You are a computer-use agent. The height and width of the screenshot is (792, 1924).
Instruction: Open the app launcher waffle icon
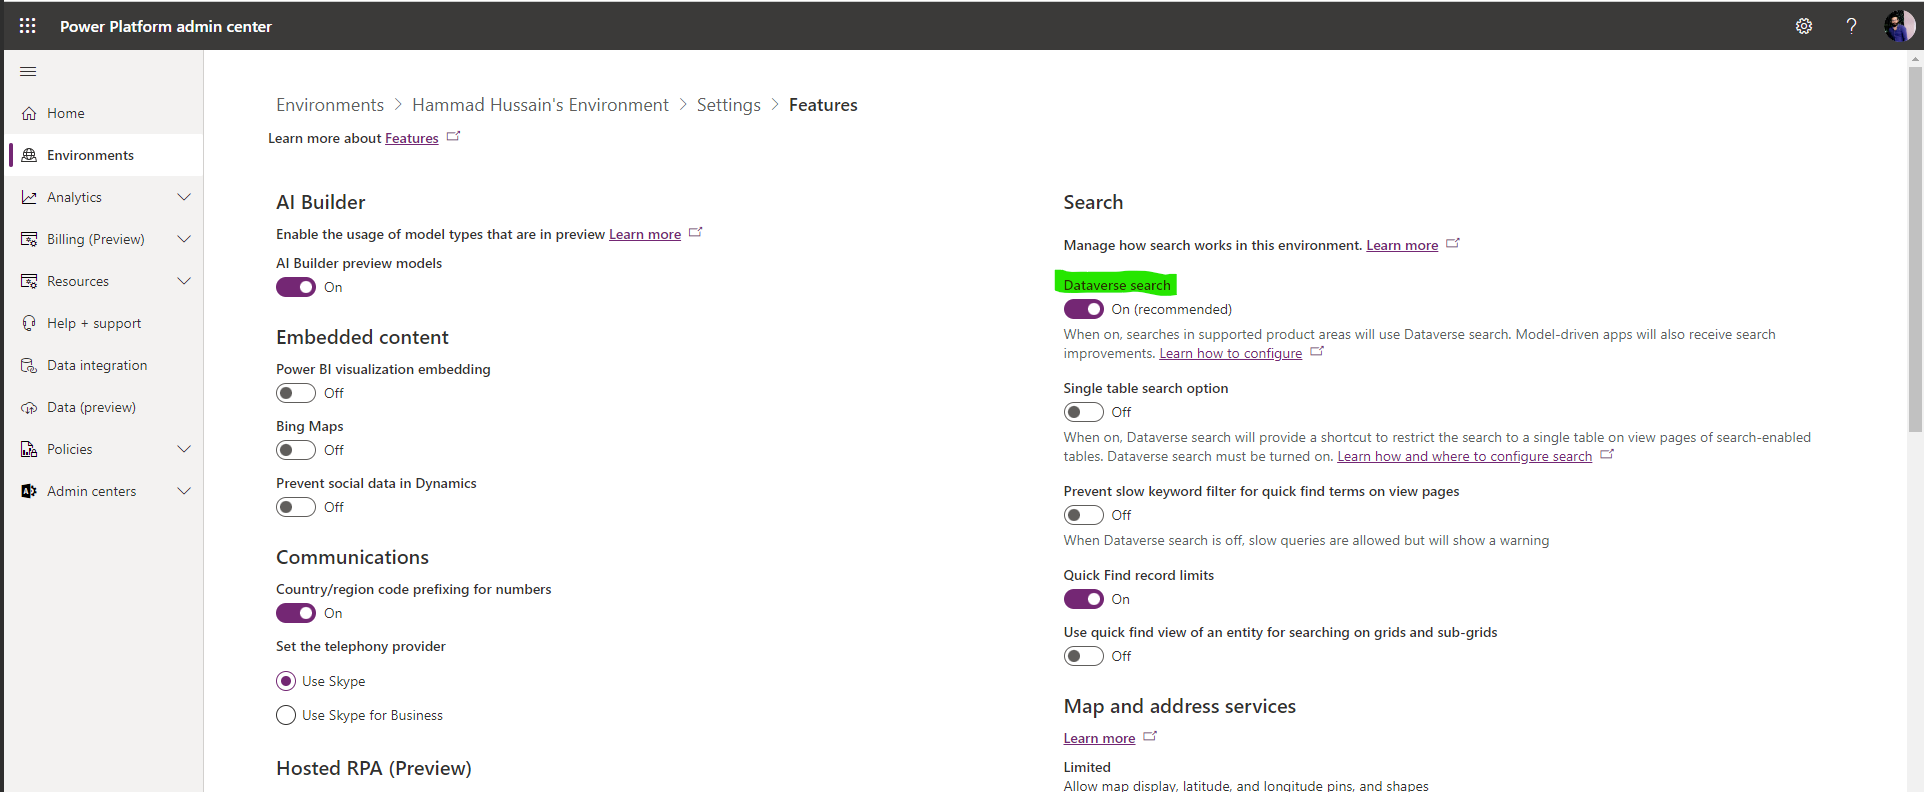coord(27,26)
